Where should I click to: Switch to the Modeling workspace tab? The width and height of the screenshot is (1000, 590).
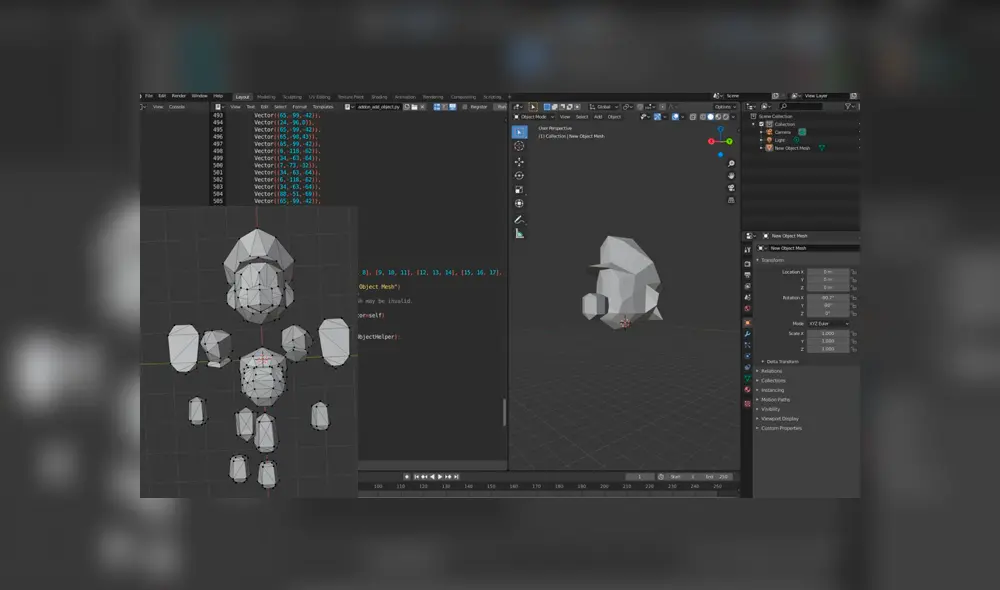tap(266, 97)
